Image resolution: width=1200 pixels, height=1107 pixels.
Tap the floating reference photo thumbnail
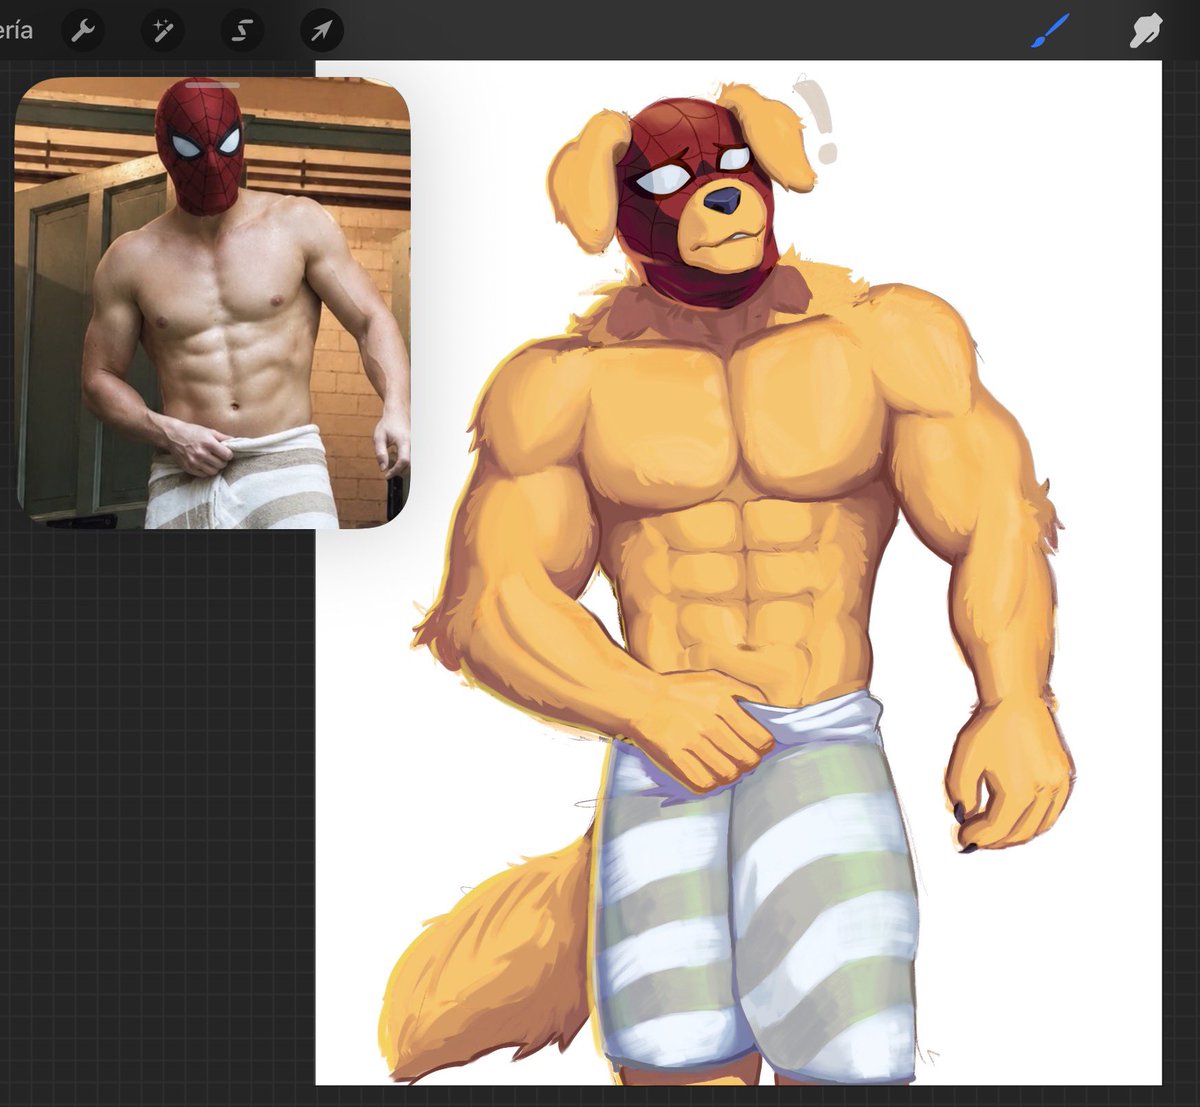[x=213, y=303]
